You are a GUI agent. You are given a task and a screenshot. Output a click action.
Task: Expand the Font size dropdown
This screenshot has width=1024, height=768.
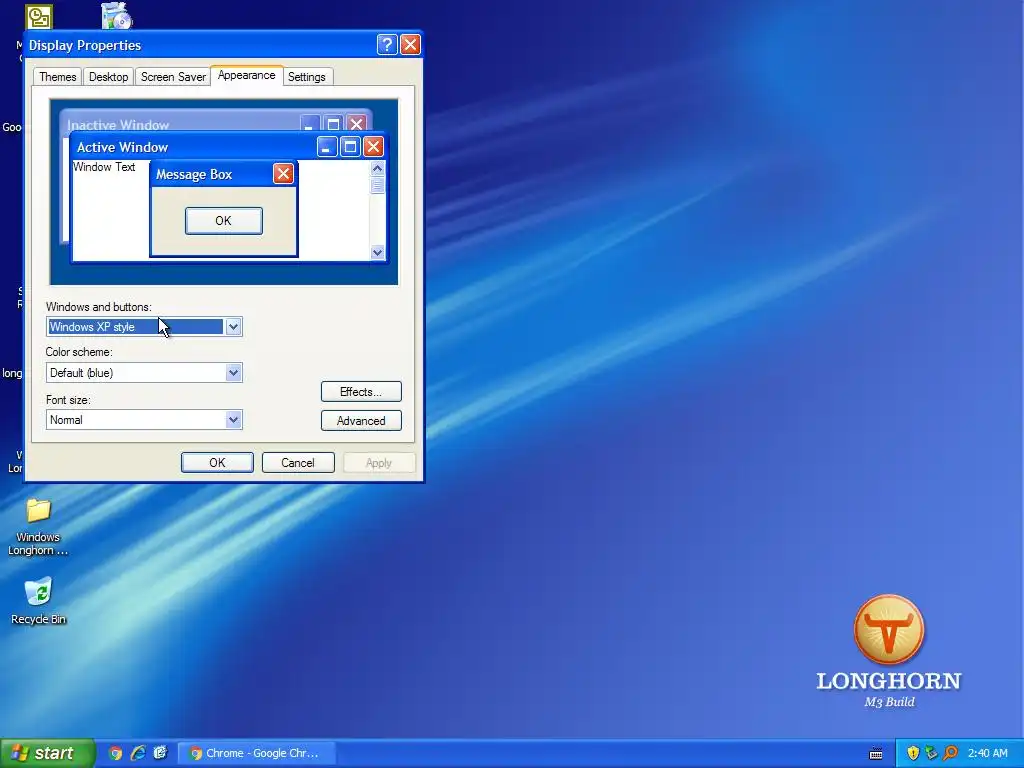(x=233, y=420)
